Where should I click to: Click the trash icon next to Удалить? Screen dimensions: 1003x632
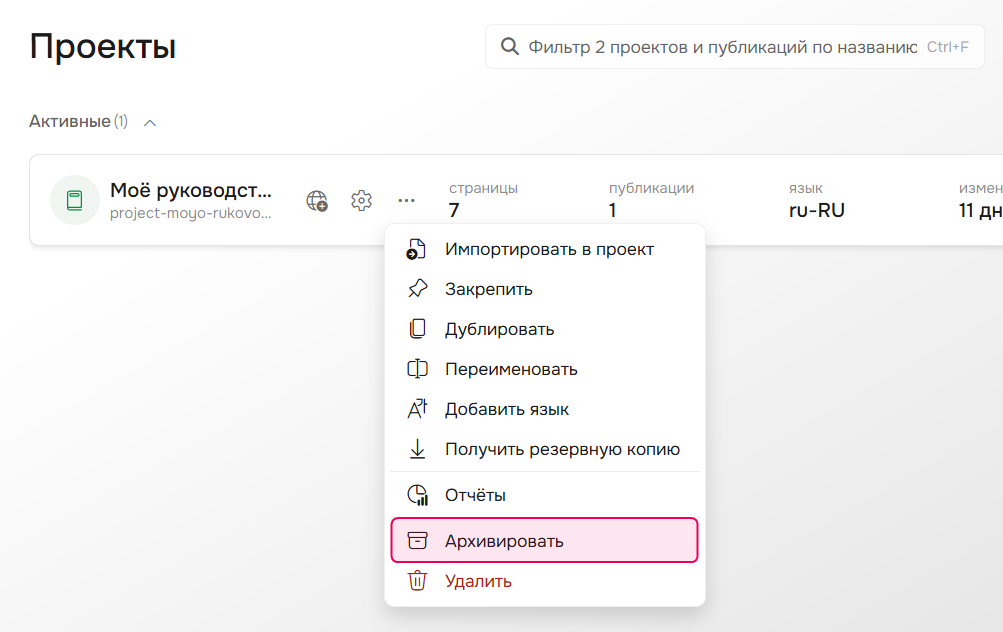point(417,580)
